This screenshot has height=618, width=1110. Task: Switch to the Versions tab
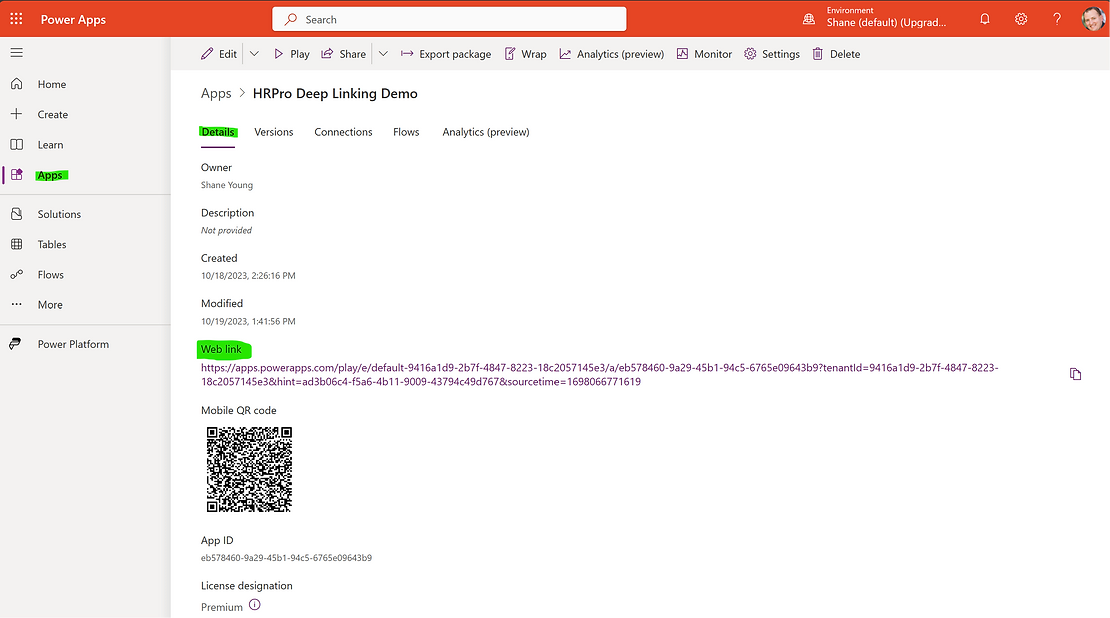pyautogui.click(x=273, y=132)
